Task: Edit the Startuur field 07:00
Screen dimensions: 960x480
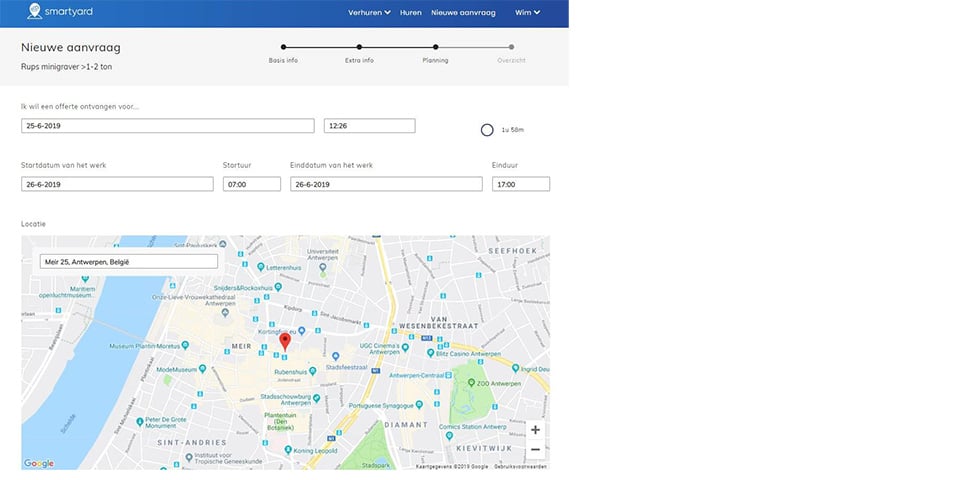Action: pyautogui.click(x=252, y=184)
